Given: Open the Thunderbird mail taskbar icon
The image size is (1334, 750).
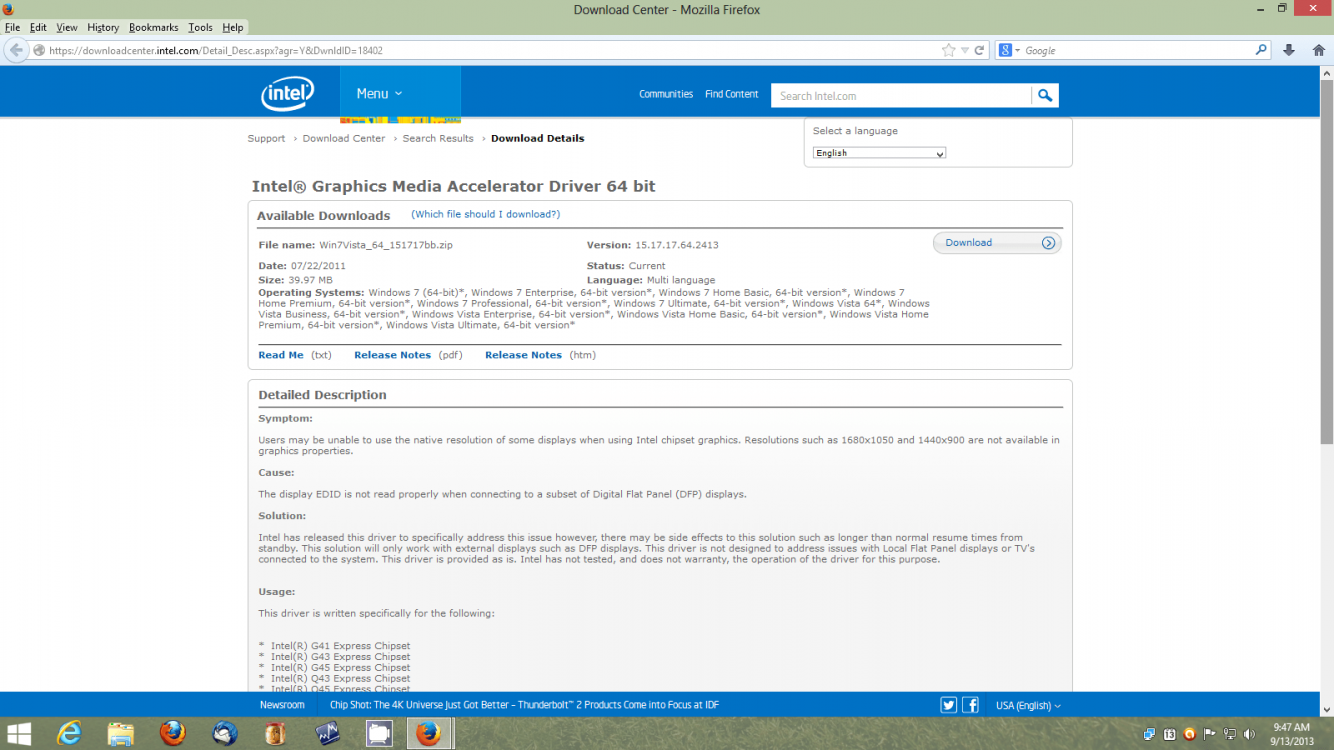Looking at the screenshot, I should 225,734.
